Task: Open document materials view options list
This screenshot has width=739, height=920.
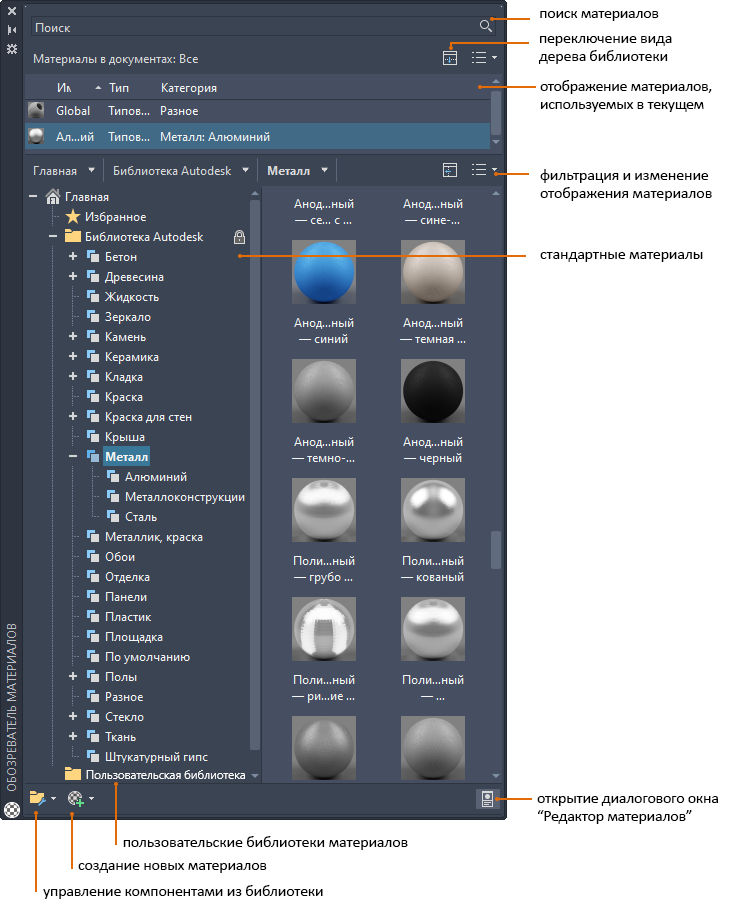Action: [484, 58]
